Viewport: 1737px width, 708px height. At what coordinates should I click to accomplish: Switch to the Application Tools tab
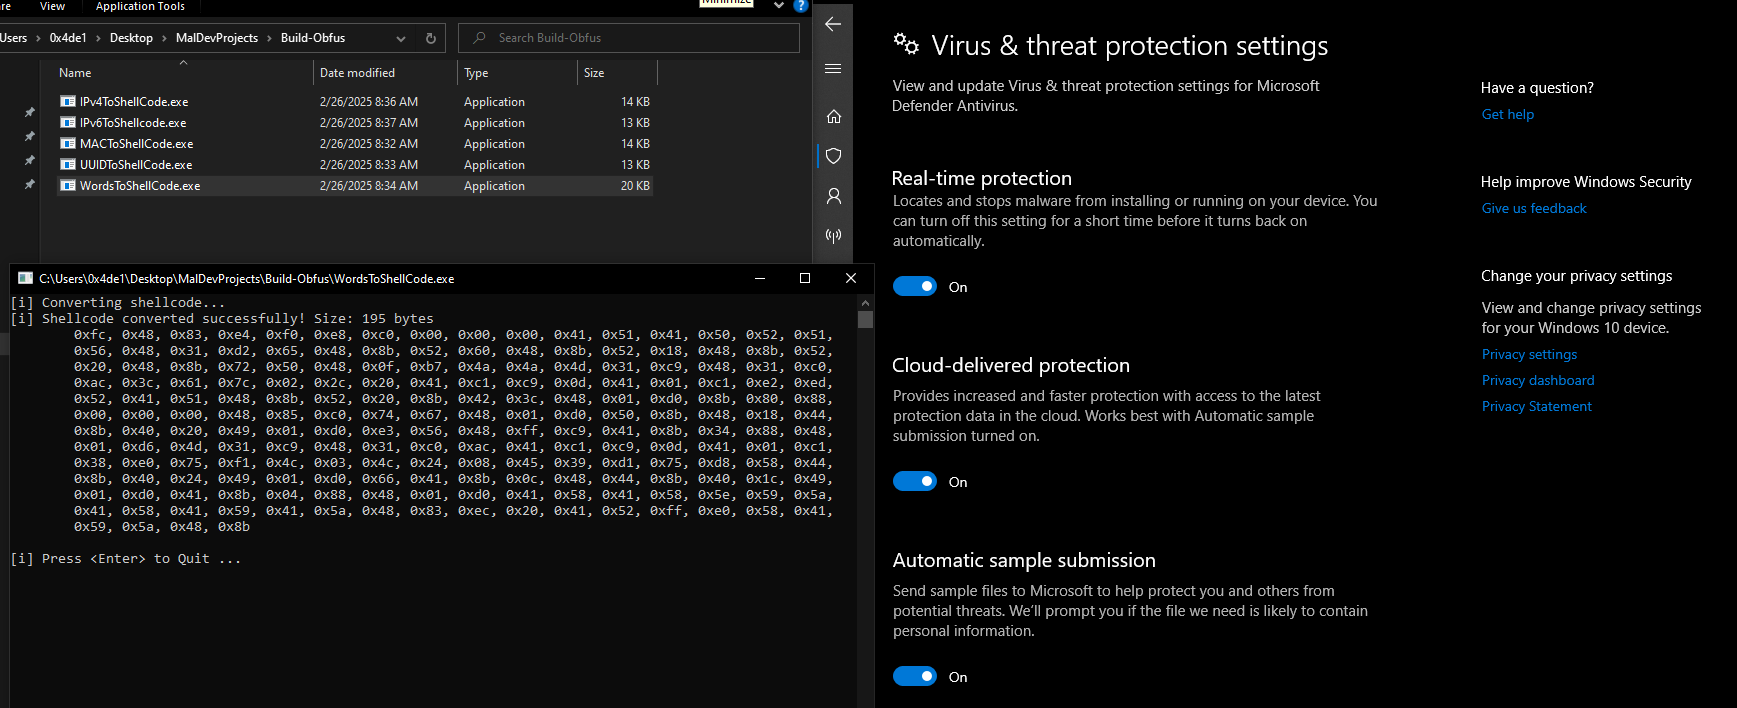(140, 6)
